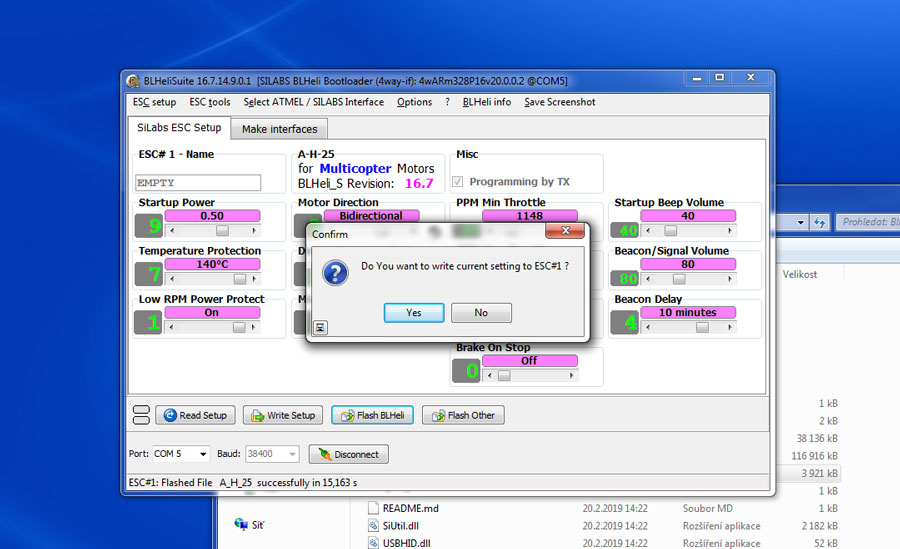Click Read Setup button's blue refresh icon
Image resolution: width=900 pixels, height=549 pixels.
[170, 415]
